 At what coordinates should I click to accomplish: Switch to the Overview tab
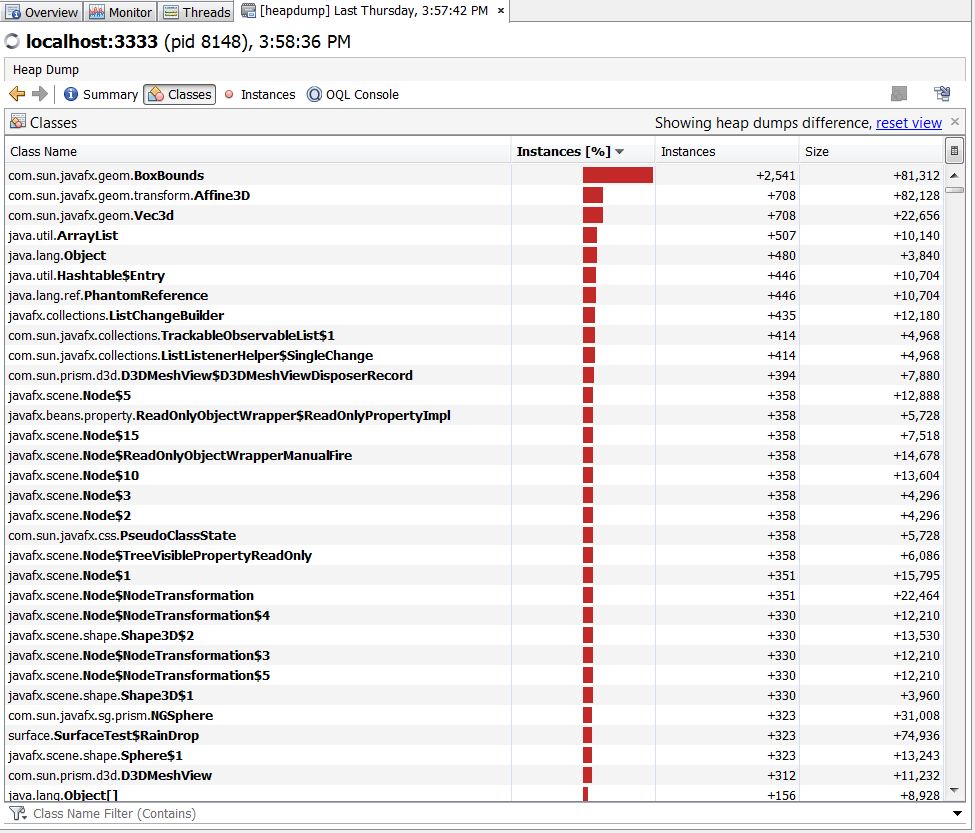[42, 12]
